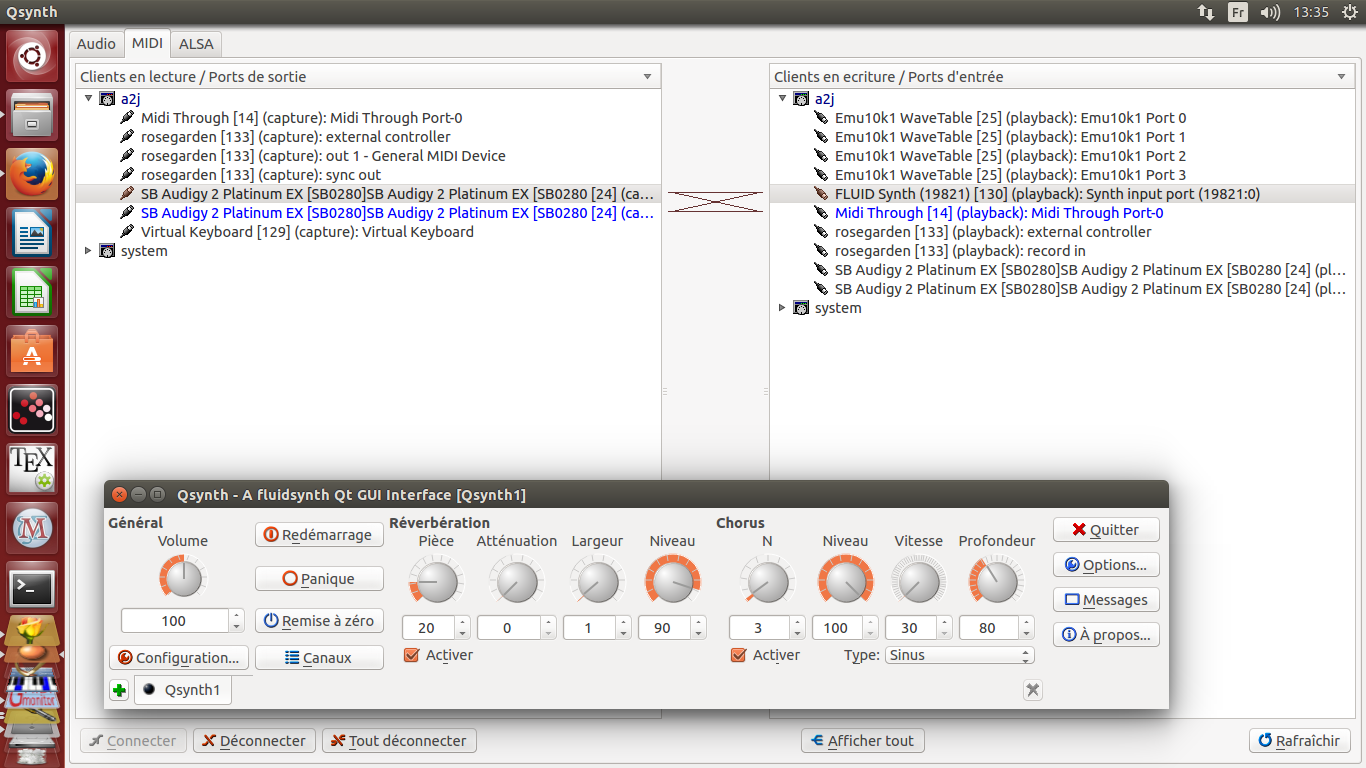
Task: Expand the system client in input ports
Action: (782, 308)
